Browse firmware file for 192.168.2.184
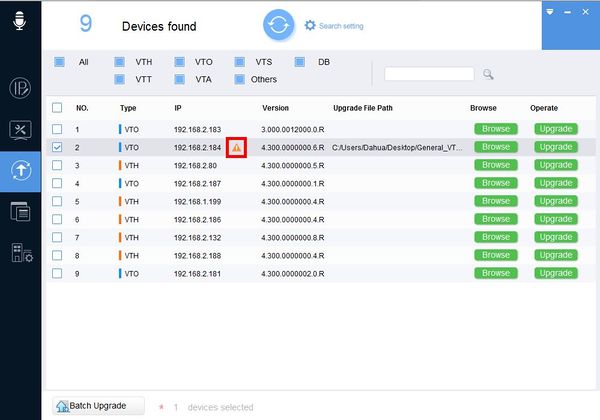Viewport: 600px width, 420px height. tap(496, 147)
